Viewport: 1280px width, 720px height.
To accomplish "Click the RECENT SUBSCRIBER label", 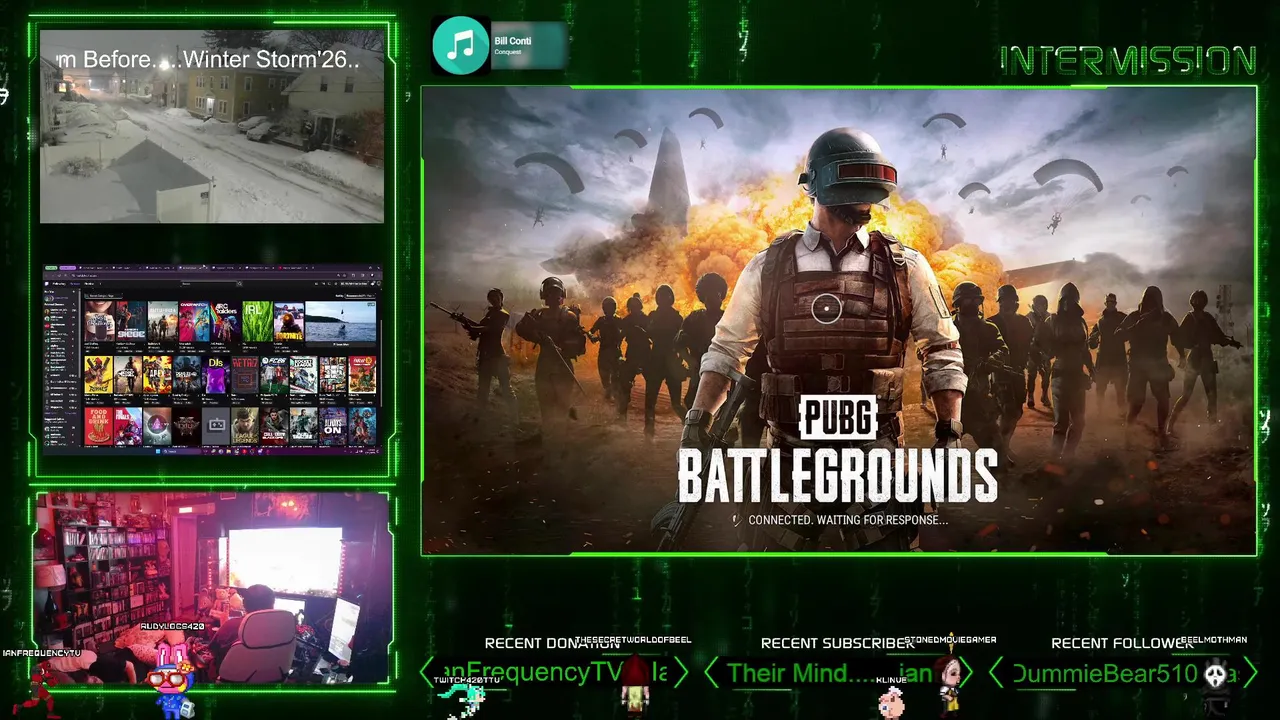I will point(837,644).
